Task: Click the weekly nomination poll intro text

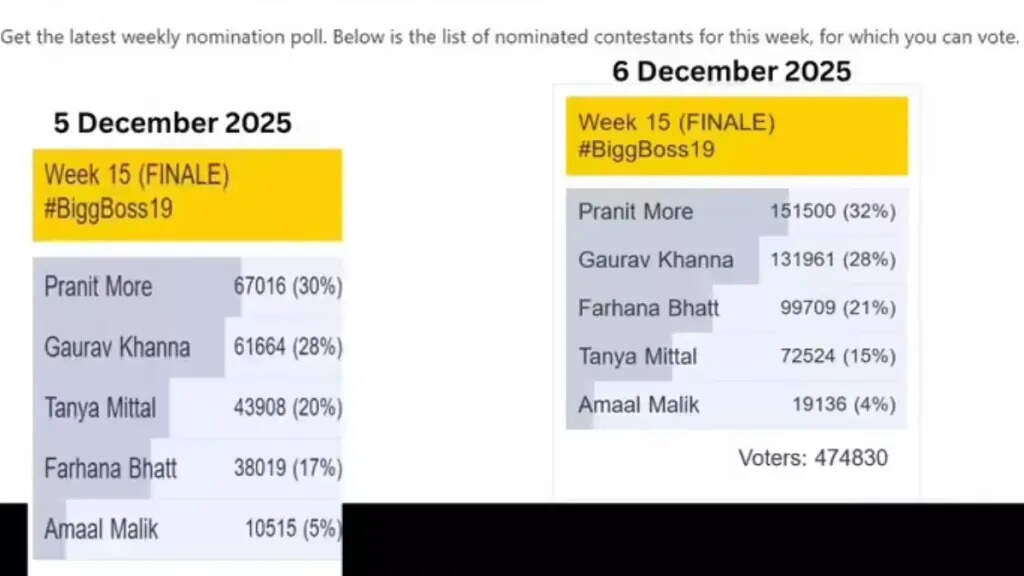Action: [x=510, y=38]
